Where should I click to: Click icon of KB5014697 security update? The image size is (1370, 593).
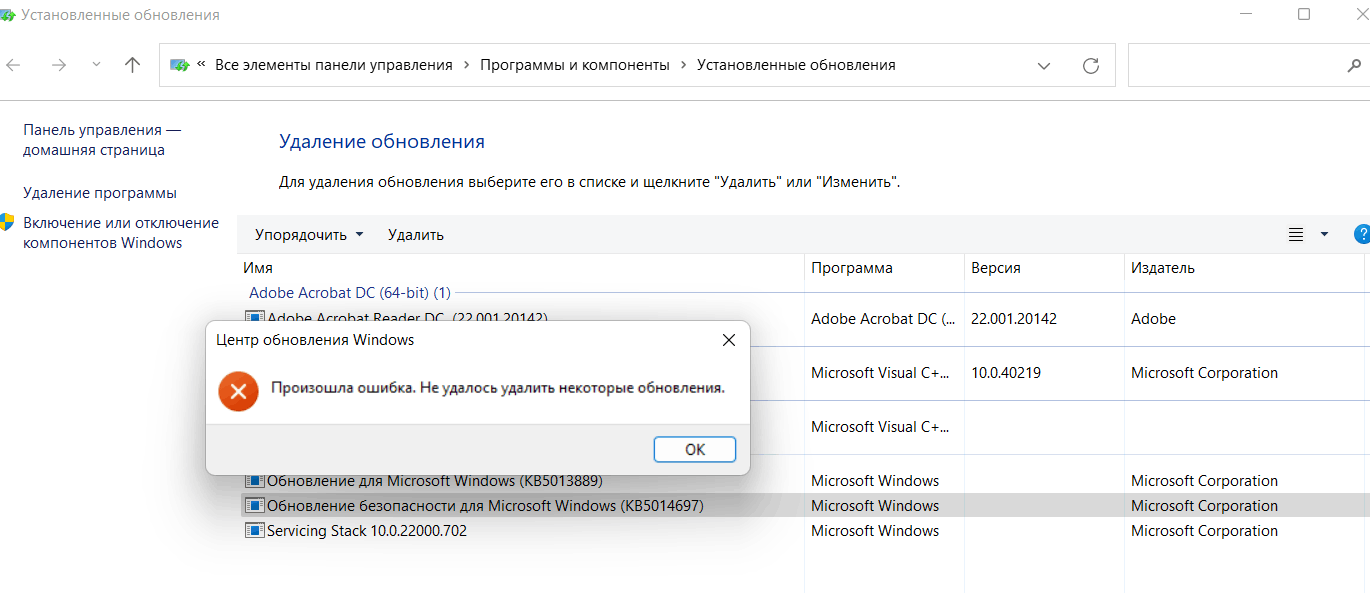coord(254,506)
